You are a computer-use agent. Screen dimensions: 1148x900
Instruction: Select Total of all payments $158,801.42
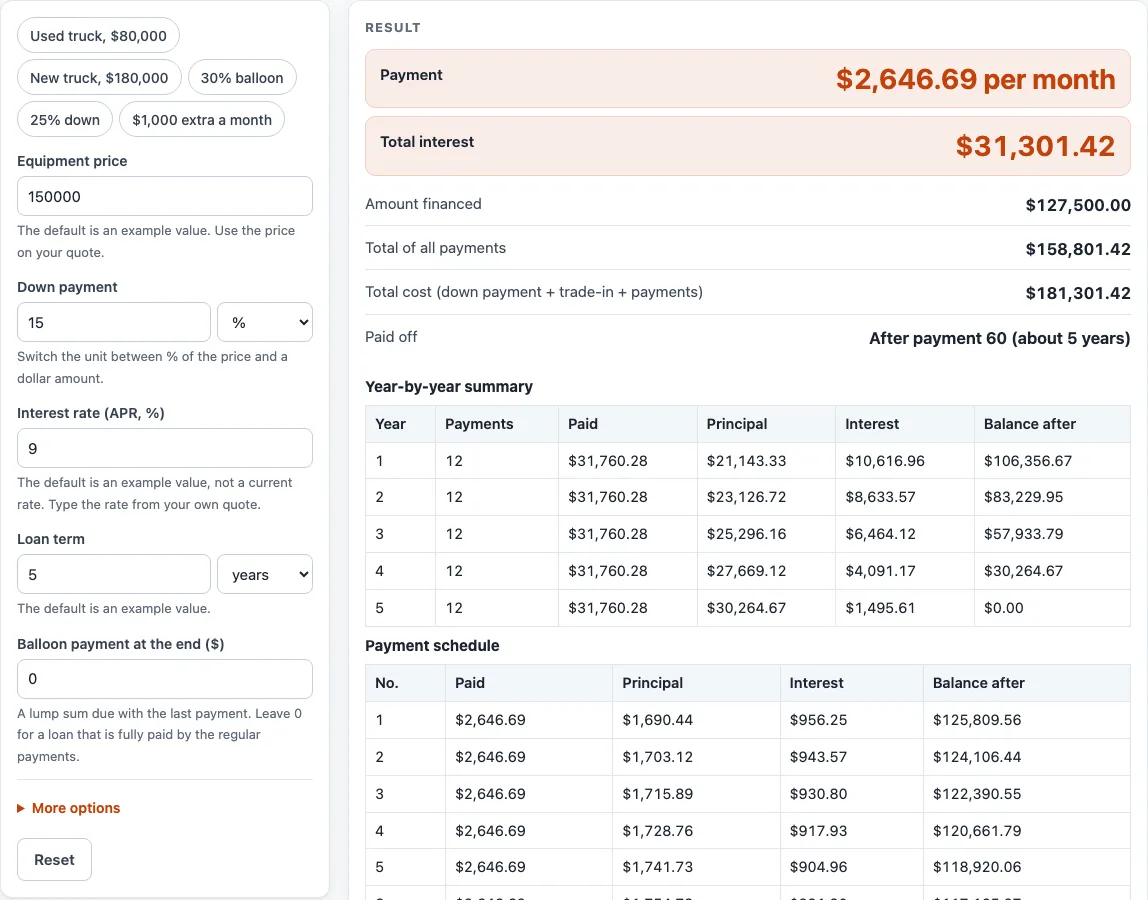click(x=1078, y=249)
